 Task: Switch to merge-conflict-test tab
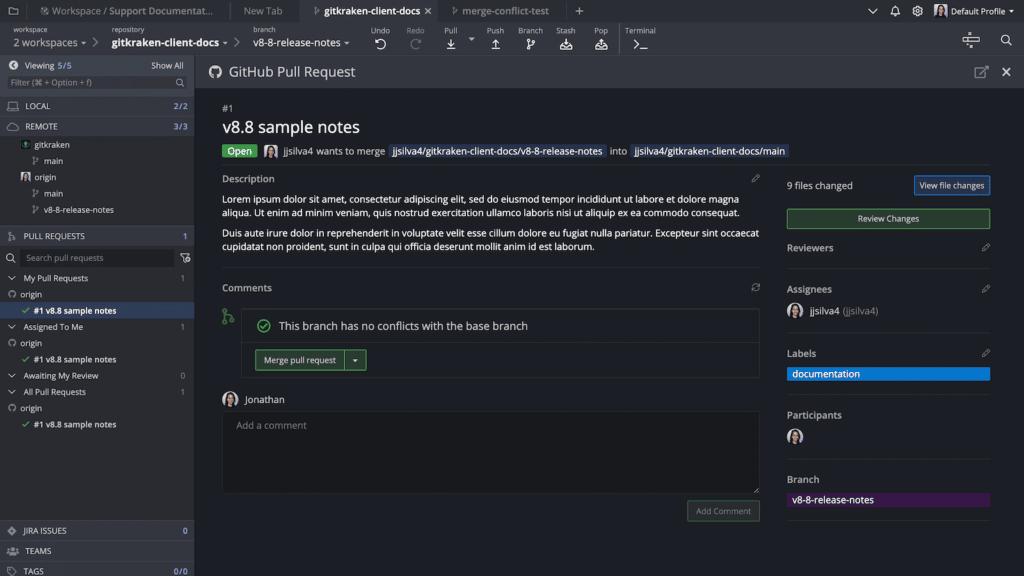coord(500,11)
